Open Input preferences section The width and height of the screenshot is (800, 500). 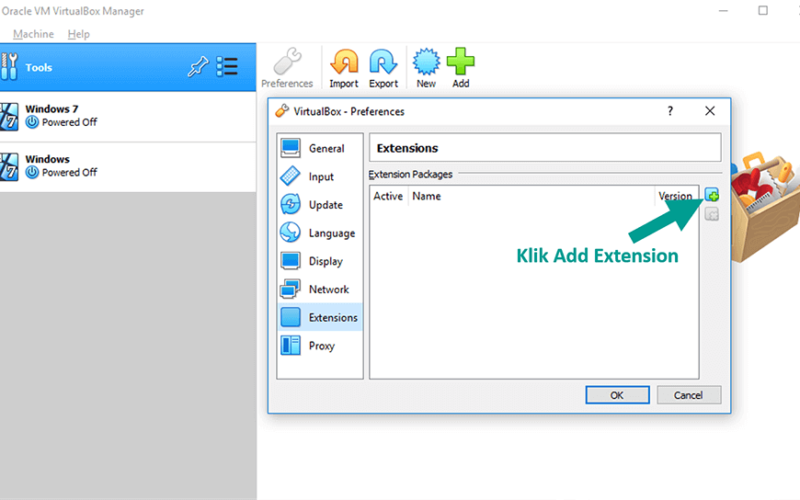(320, 177)
